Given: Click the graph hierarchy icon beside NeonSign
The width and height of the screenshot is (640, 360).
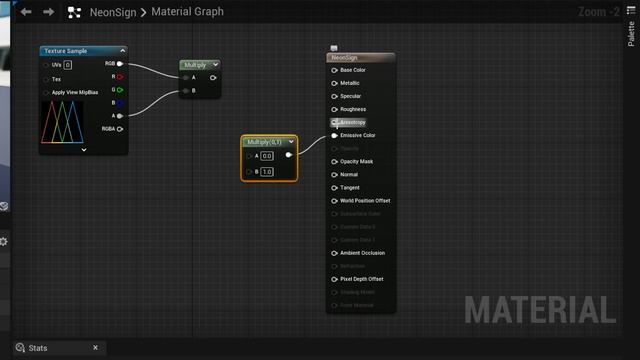Looking at the screenshot, I should 74,12.
